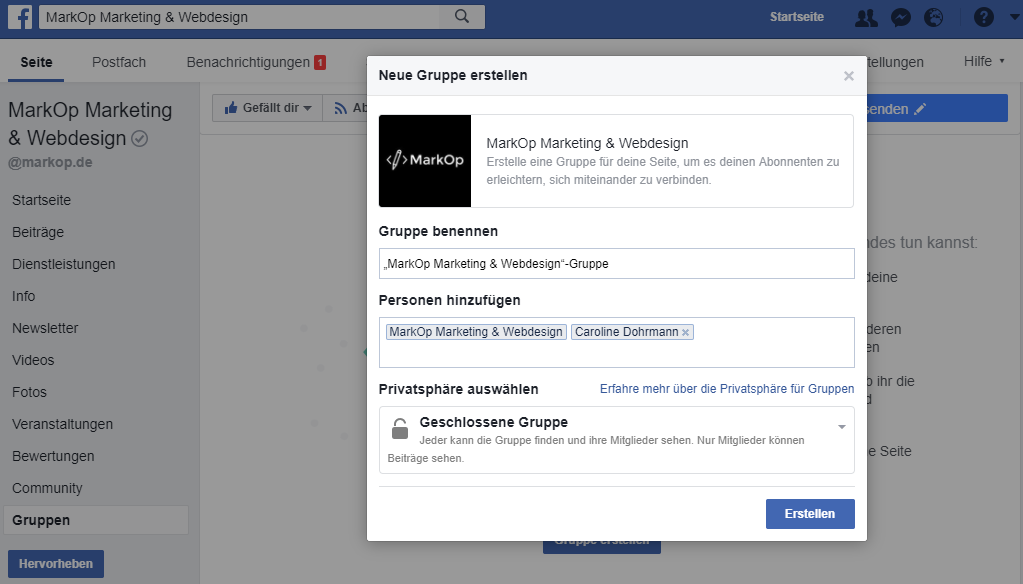
Task: Remove Caroline Dohrmann from members
Action: tap(685, 332)
